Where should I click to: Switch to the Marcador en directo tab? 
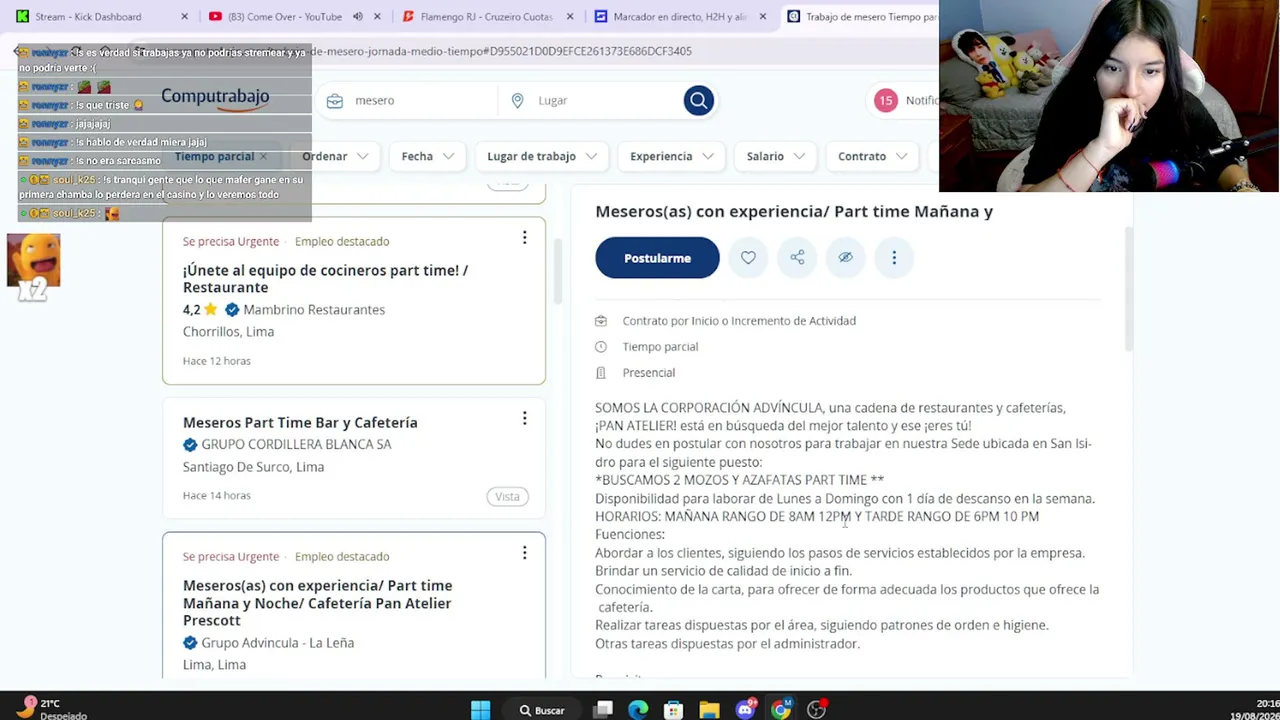point(679,17)
